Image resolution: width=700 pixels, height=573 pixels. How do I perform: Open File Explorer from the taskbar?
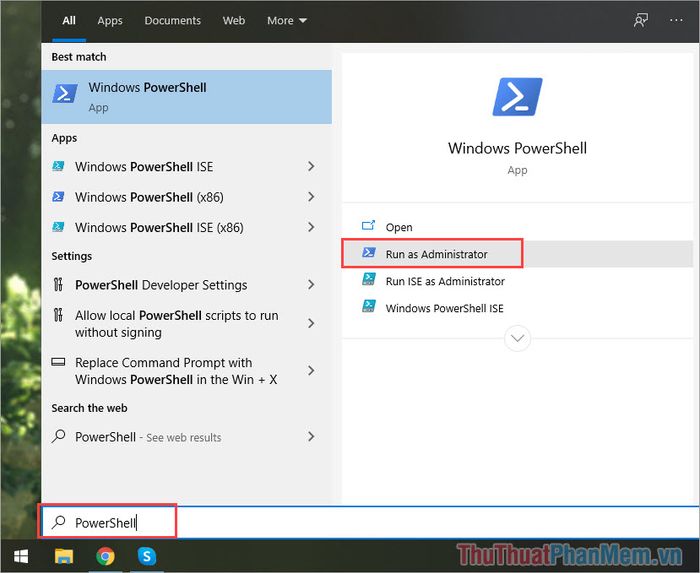[63, 555]
